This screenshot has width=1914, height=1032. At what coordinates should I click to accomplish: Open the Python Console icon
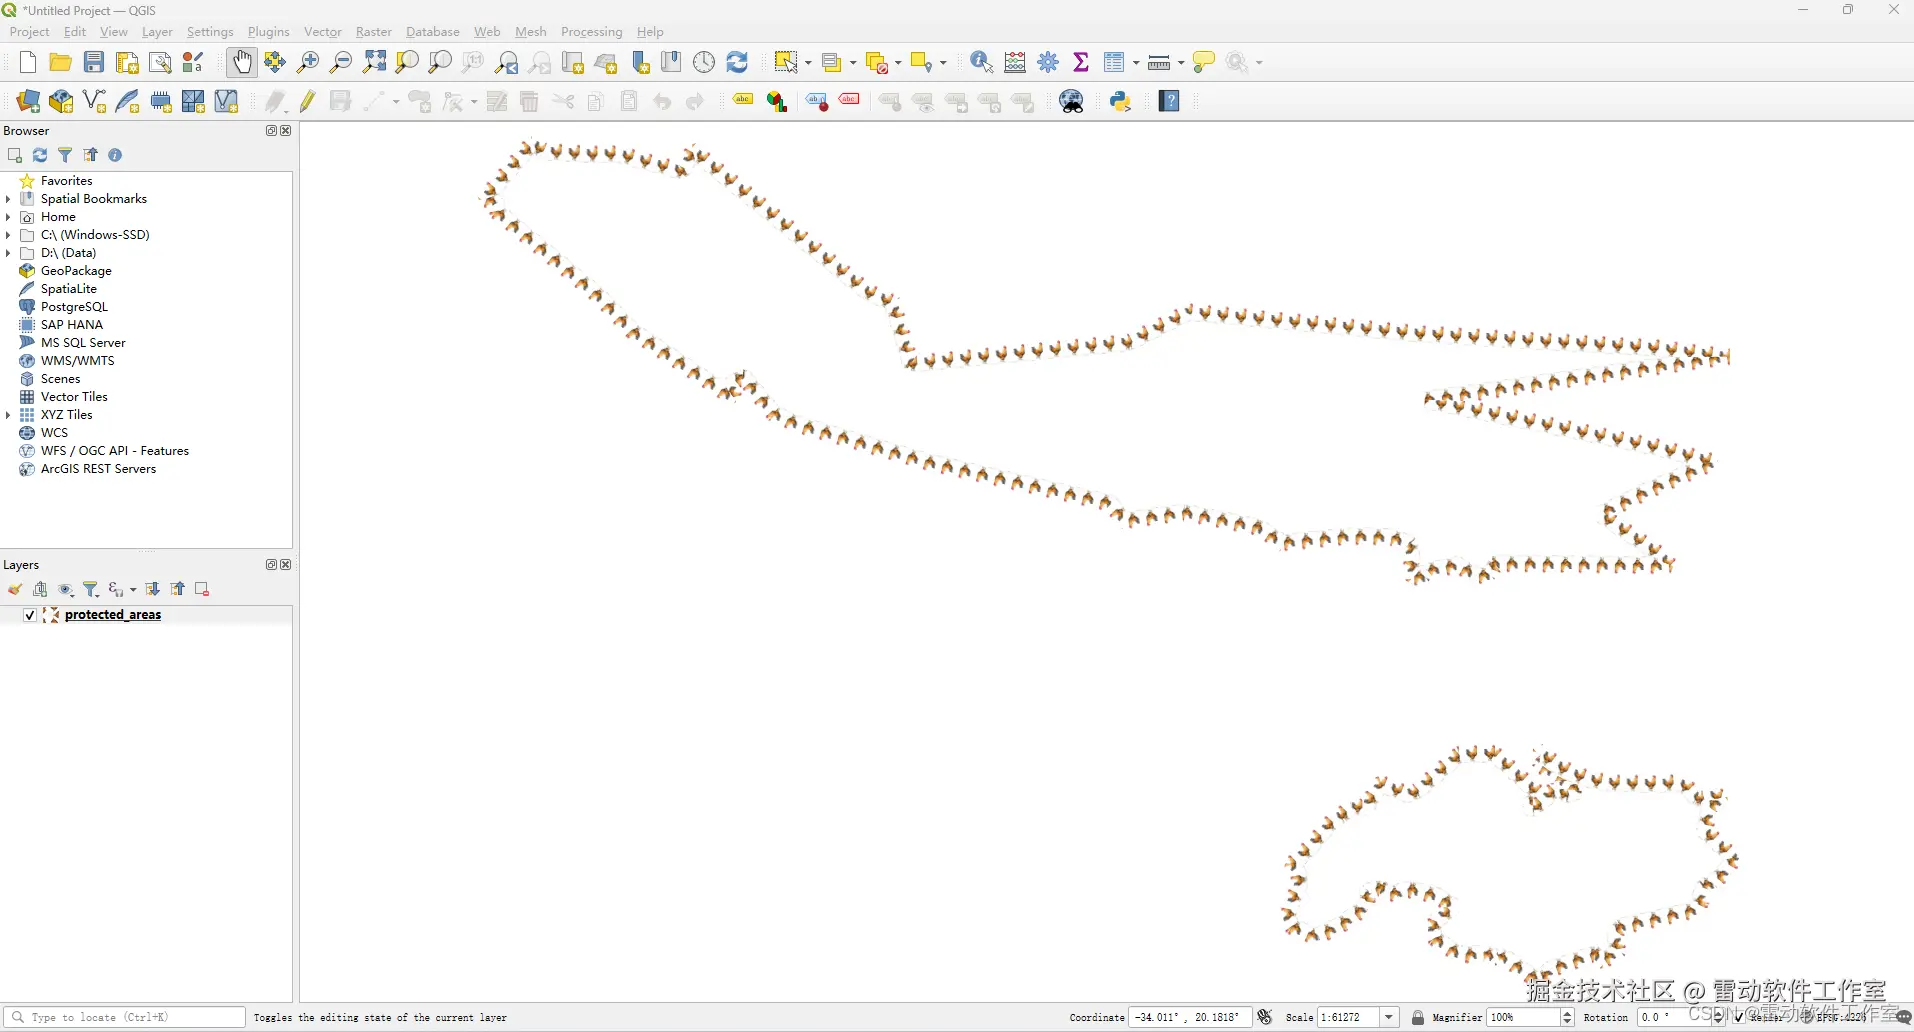(x=1120, y=101)
